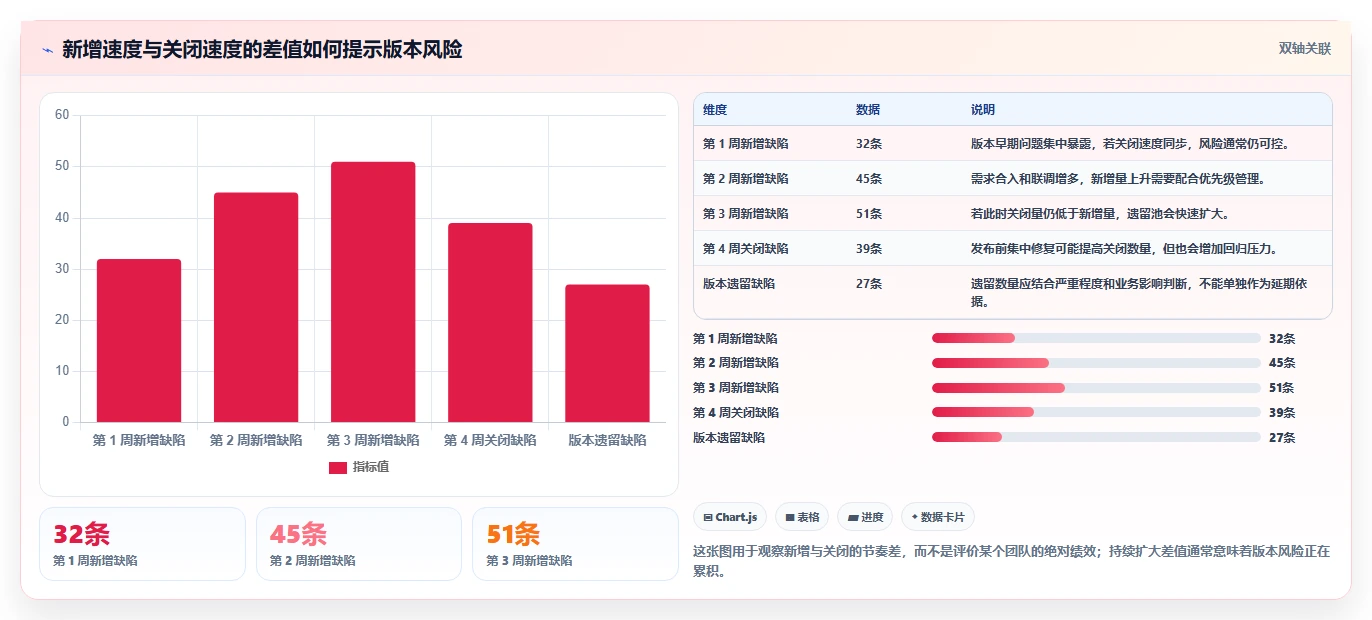
Task: Click the star icon in 数据卡片 chip
Action: pyautogui.click(x=914, y=517)
